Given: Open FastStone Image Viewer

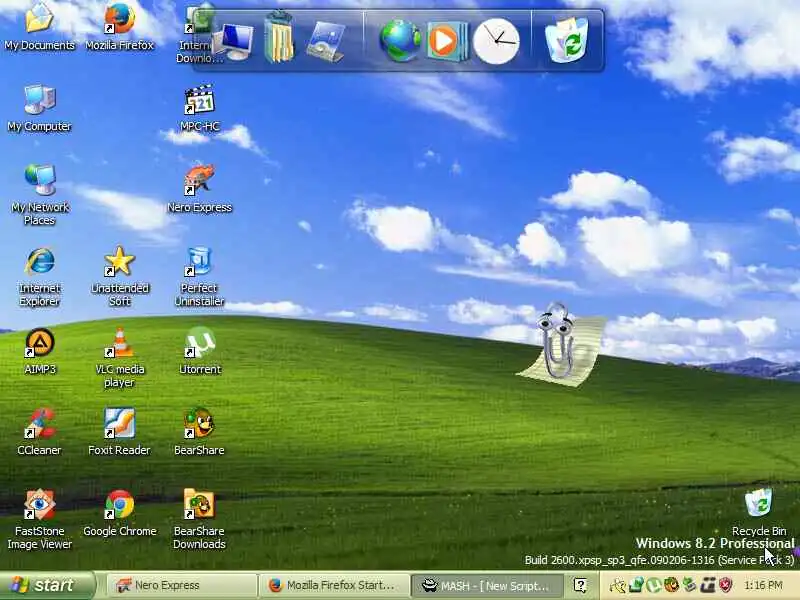Looking at the screenshot, I should tap(39, 519).
